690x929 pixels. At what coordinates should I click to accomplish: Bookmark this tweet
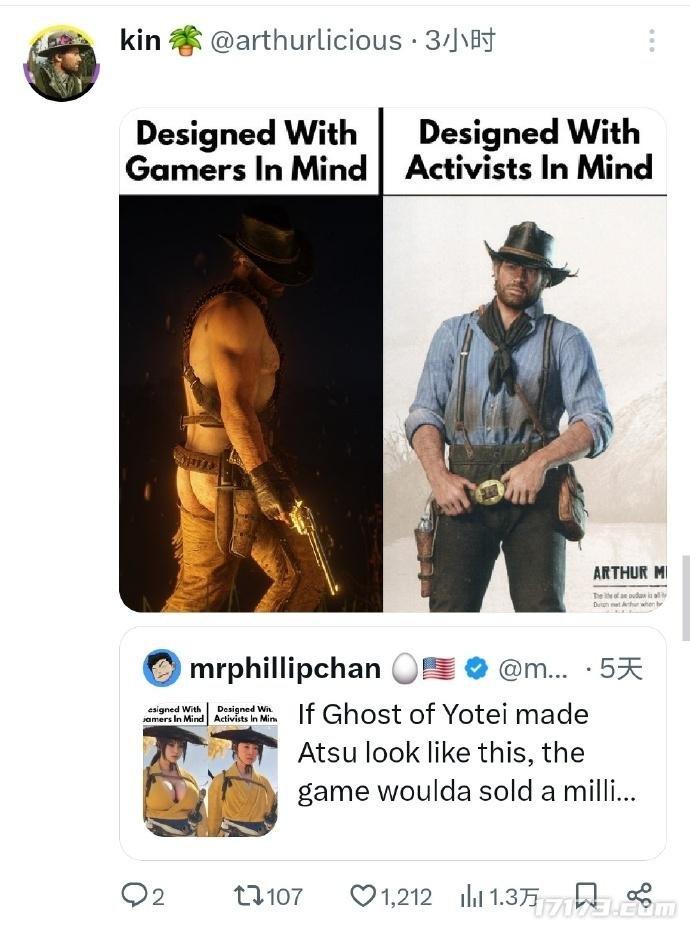coord(587,894)
